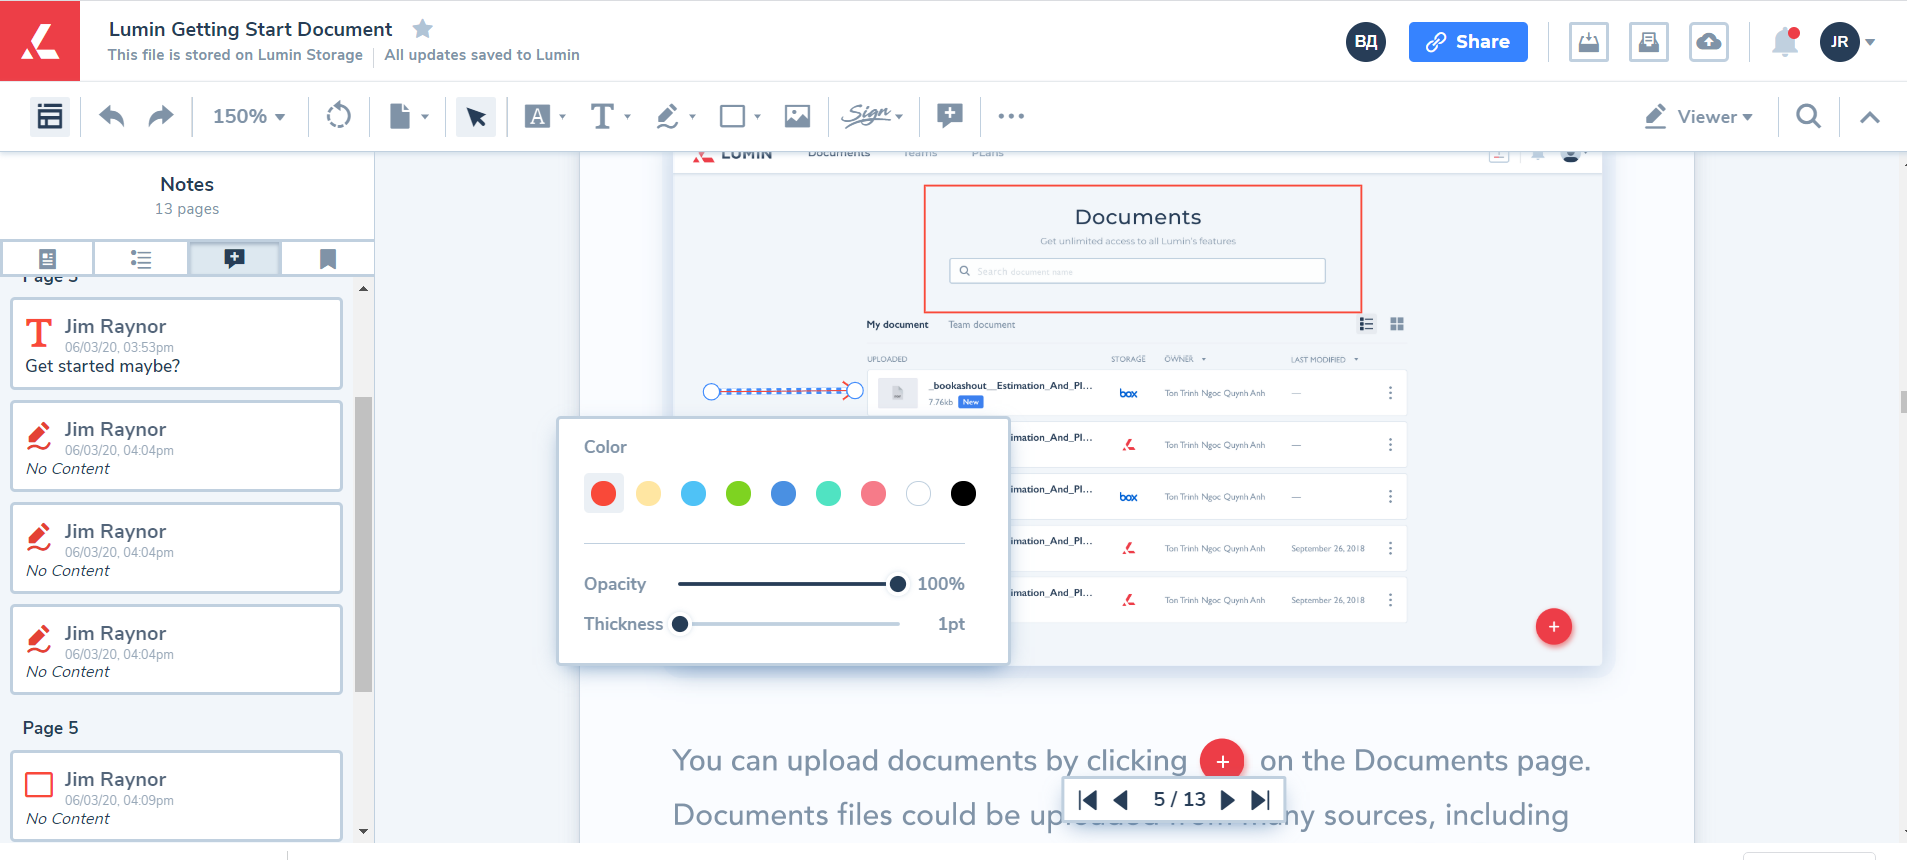Expand the free text tool arrow
1907x860 pixels.
[628, 117]
